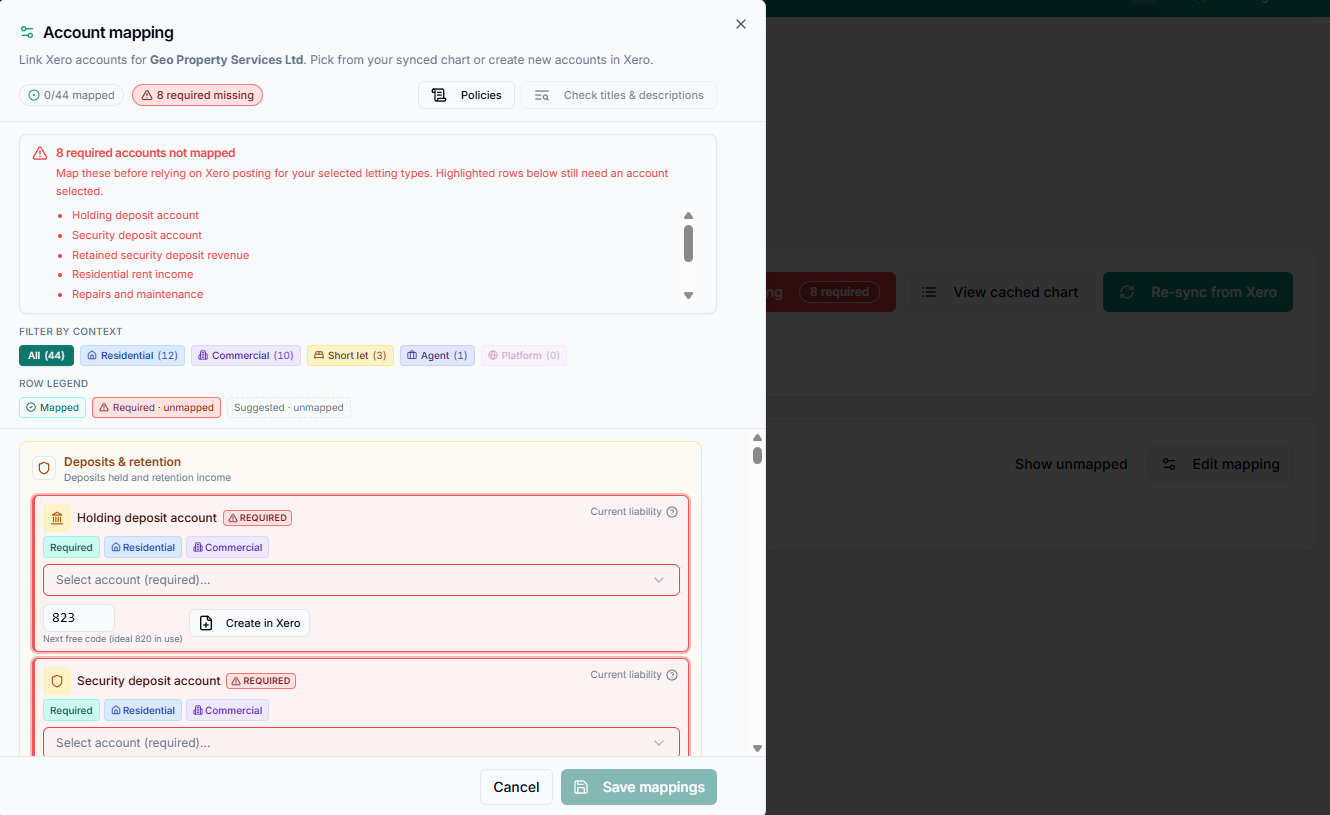Click View cached chart in background page
Screen dimensions: 1330x815
(x=998, y=292)
